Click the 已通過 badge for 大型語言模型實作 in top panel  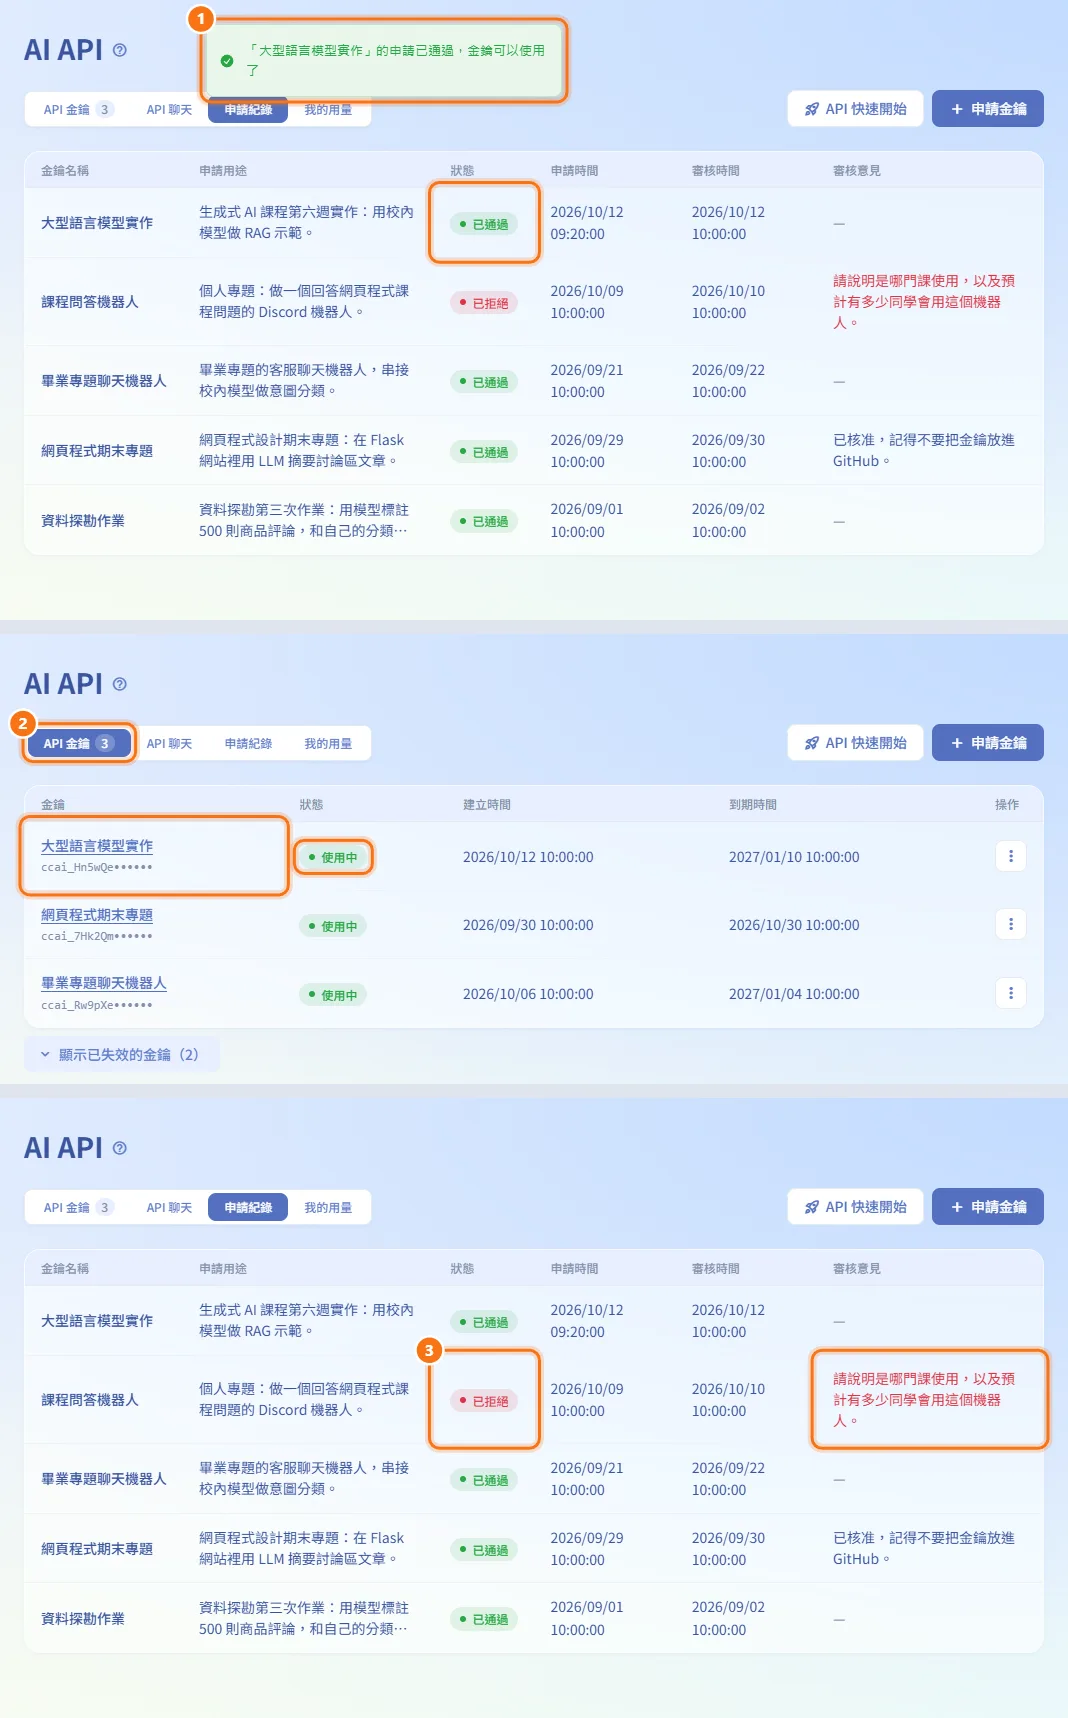coord(484,224)
